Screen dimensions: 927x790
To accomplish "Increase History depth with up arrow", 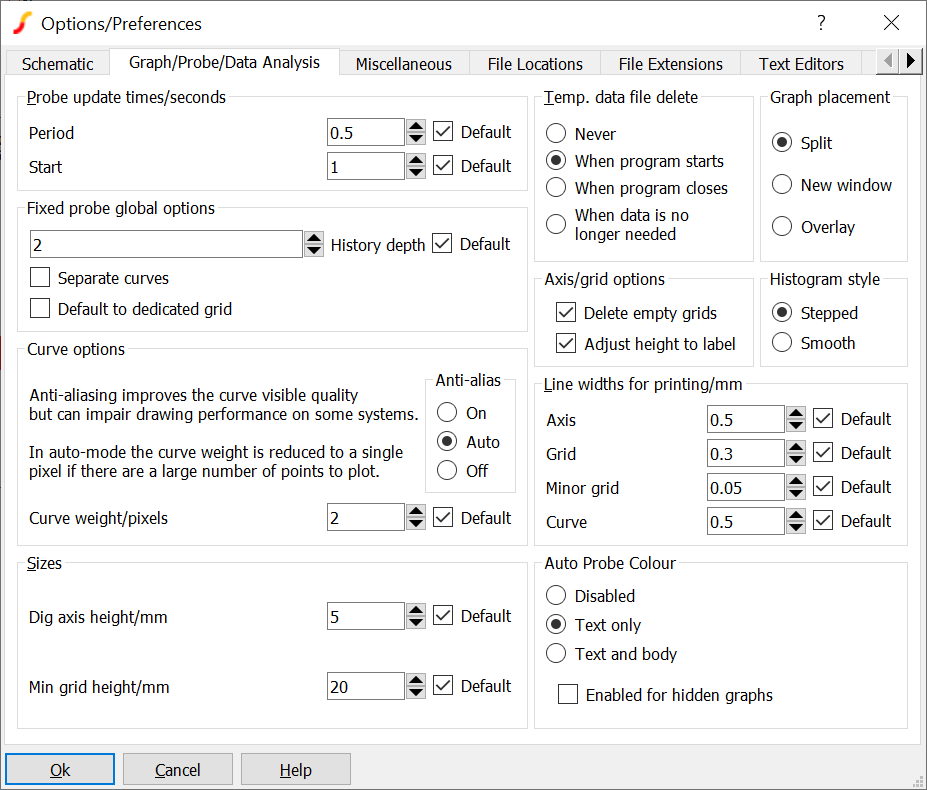I will [x=314, y=238].
